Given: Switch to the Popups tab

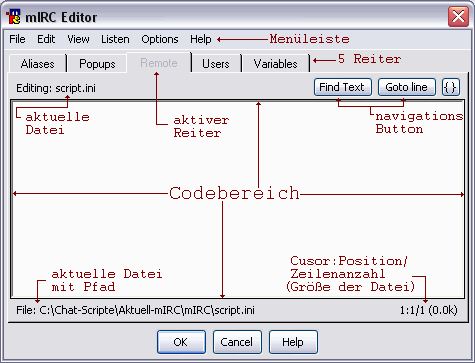Looking at the screenshot, I should coord(97,63).
